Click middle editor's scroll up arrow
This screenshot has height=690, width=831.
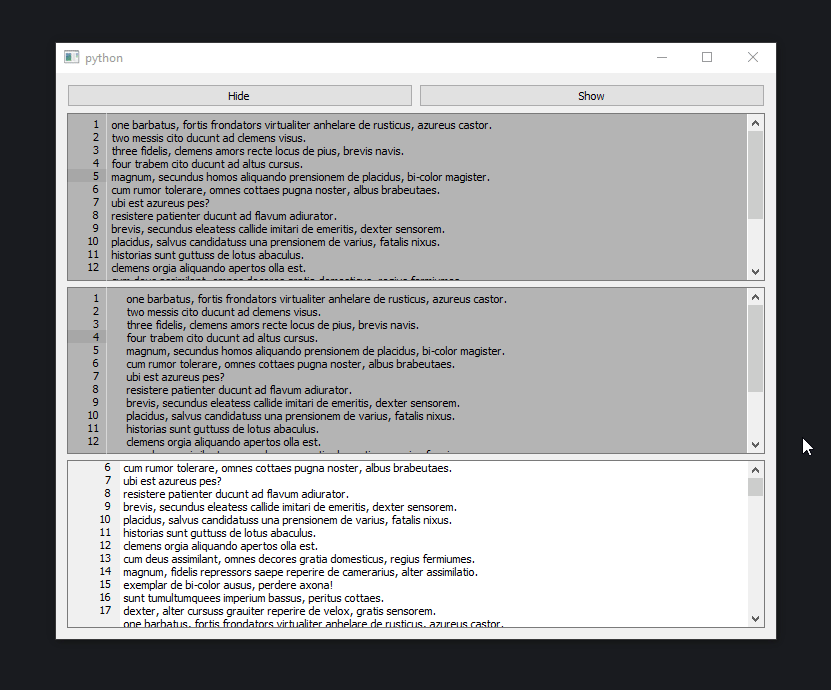(x=755, y=297)
